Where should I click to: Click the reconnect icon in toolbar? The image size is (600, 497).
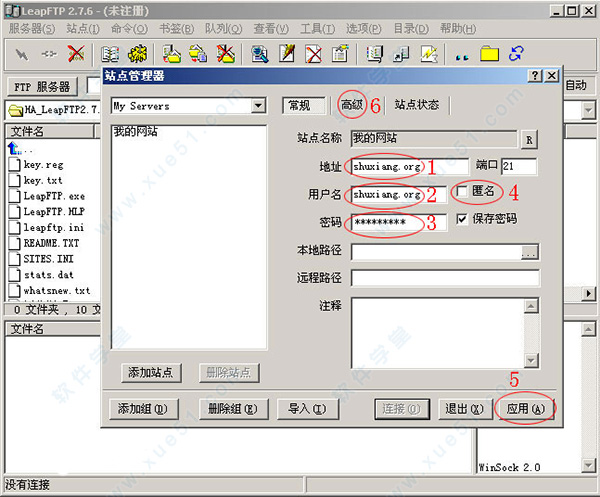pyautogui.click(x=49, y=54)
